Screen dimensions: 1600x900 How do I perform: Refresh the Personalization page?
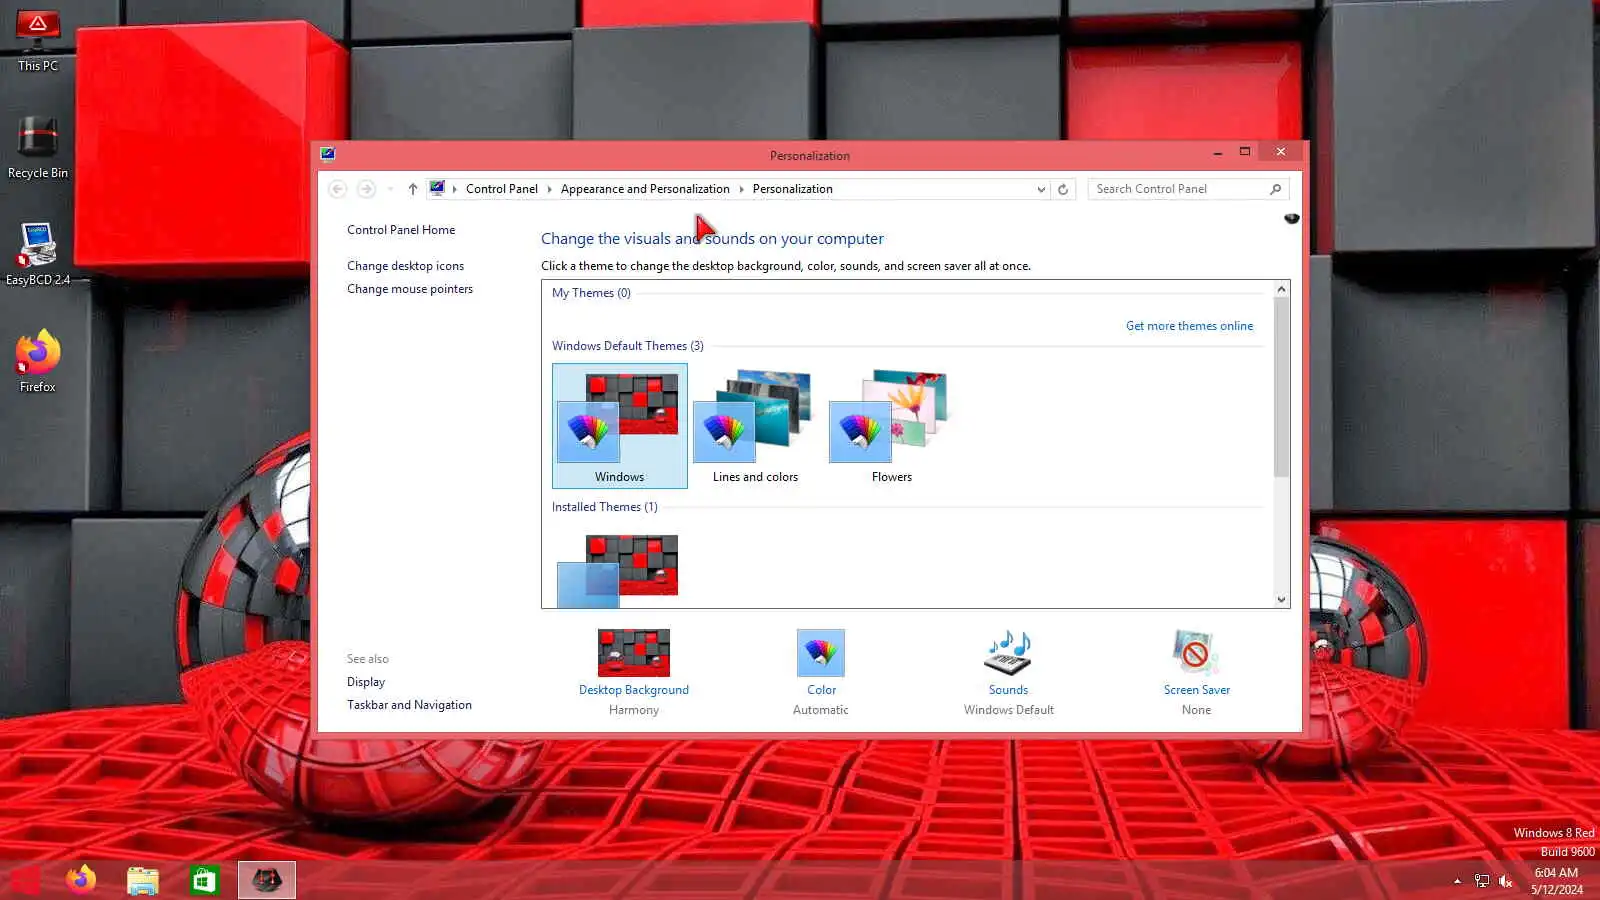(1063, 189)
